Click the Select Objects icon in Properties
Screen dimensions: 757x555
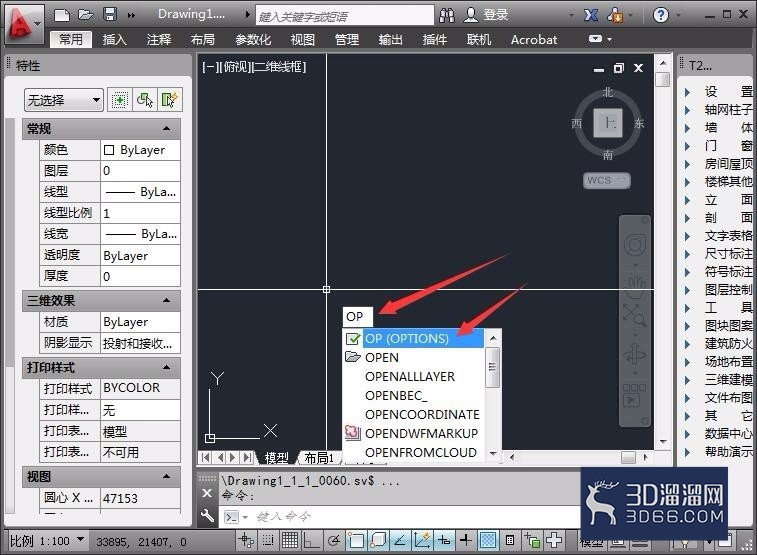[144, 100]
